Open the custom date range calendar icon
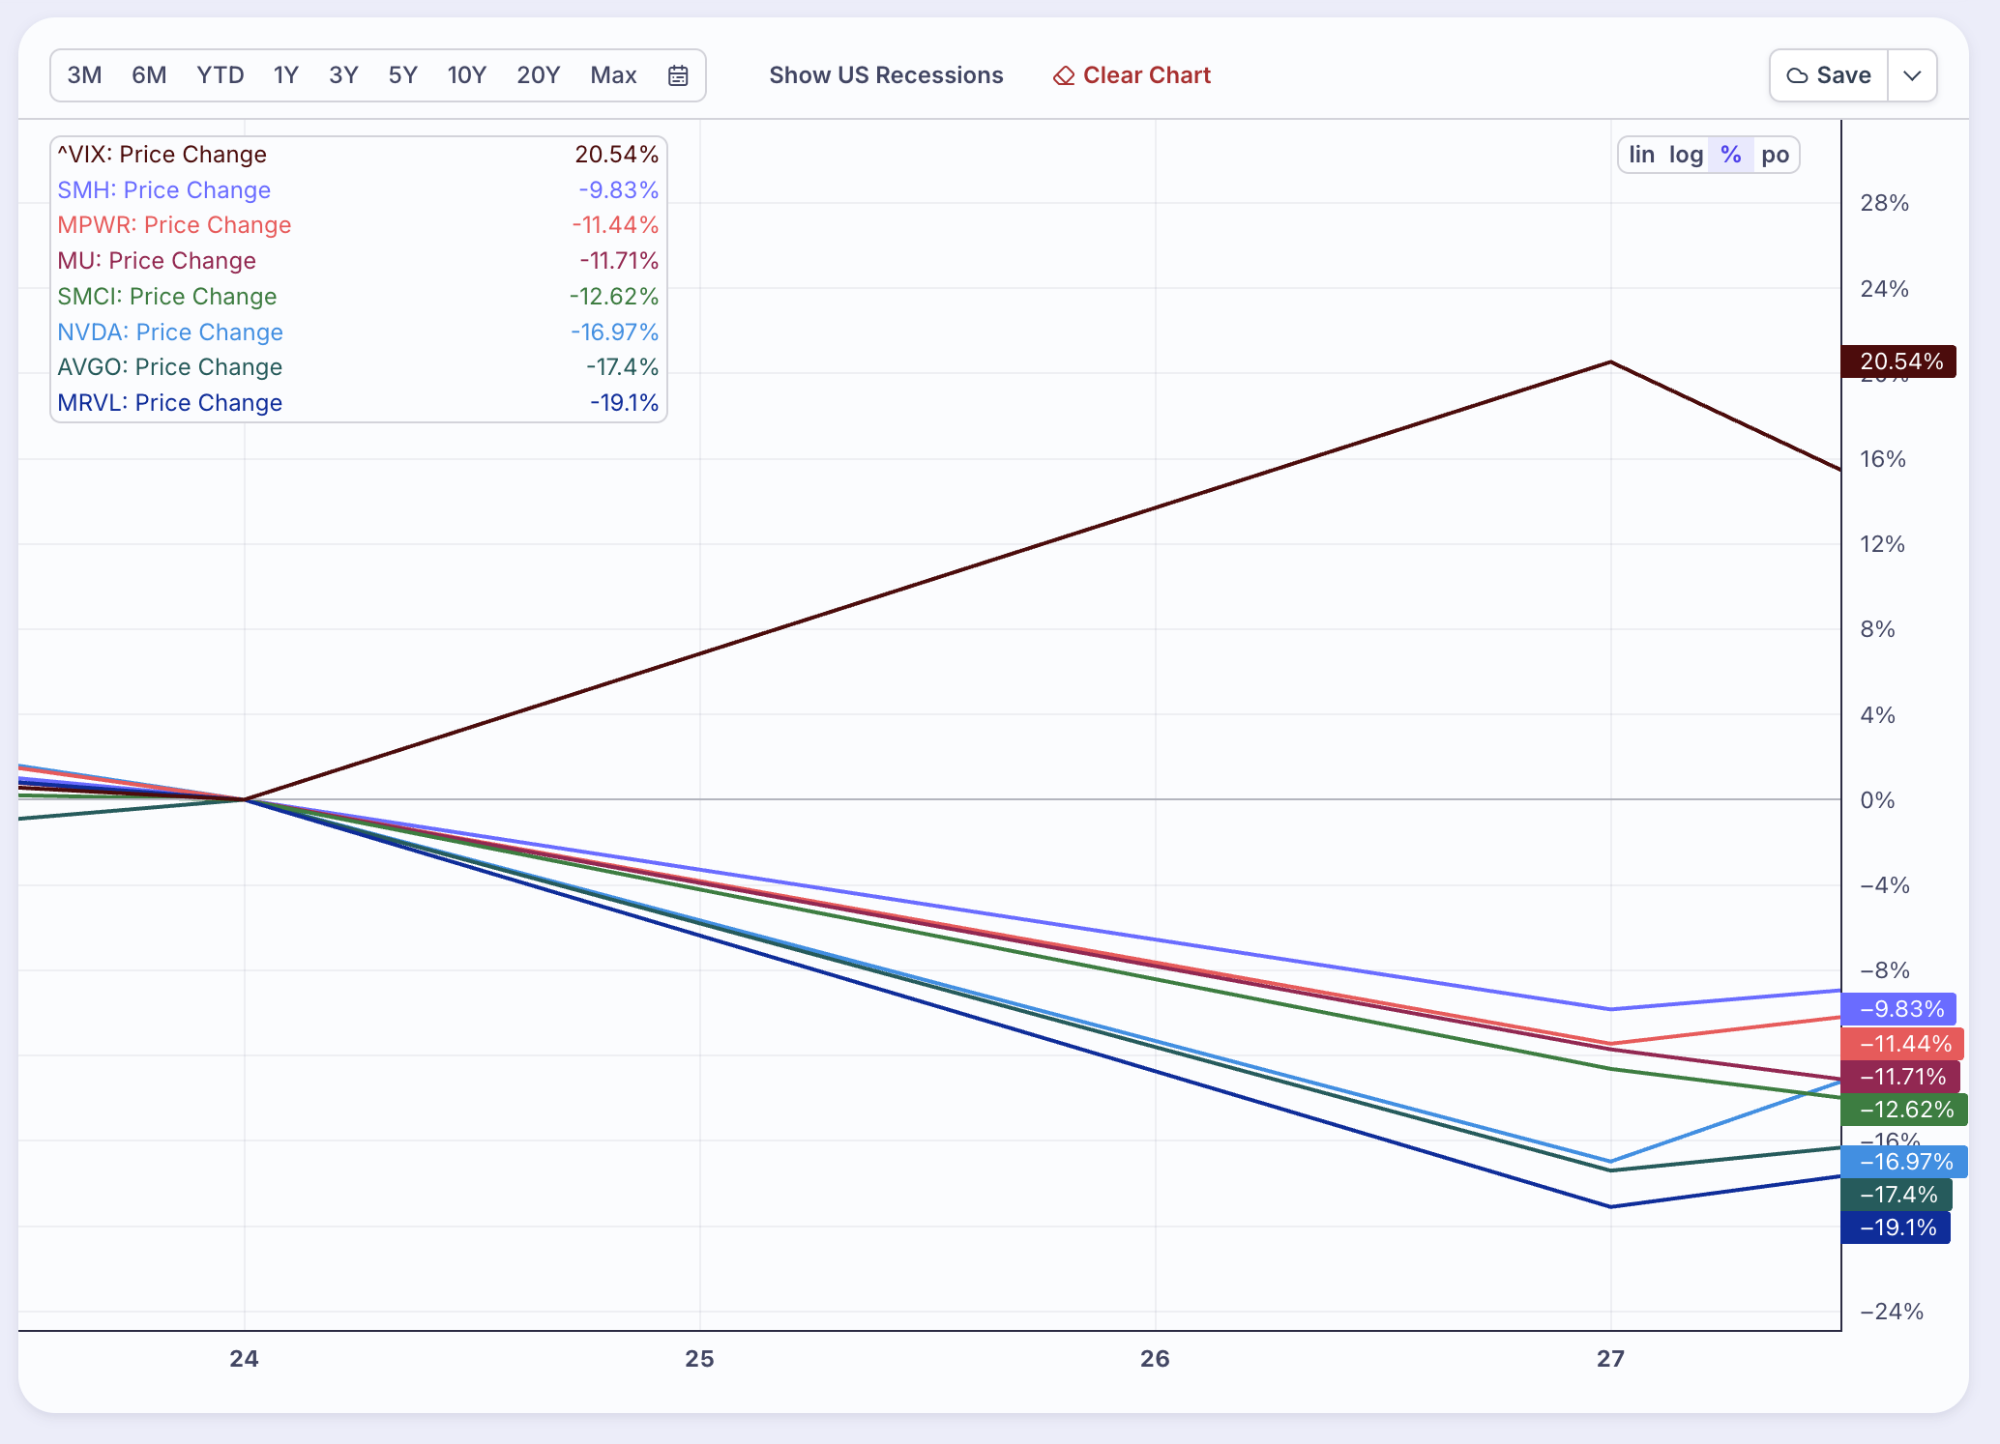This screenshot has width=2000, height=1444. click(678, 75)
